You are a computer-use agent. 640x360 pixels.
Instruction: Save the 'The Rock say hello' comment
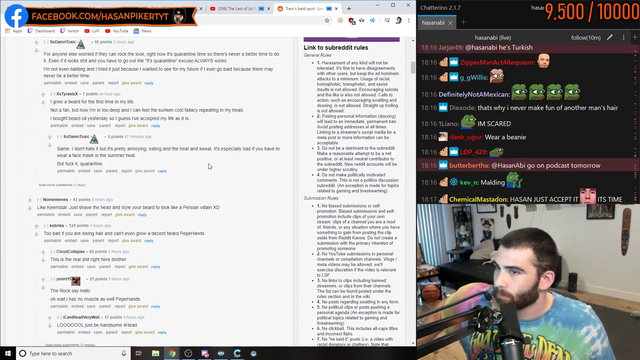[91, 307]
